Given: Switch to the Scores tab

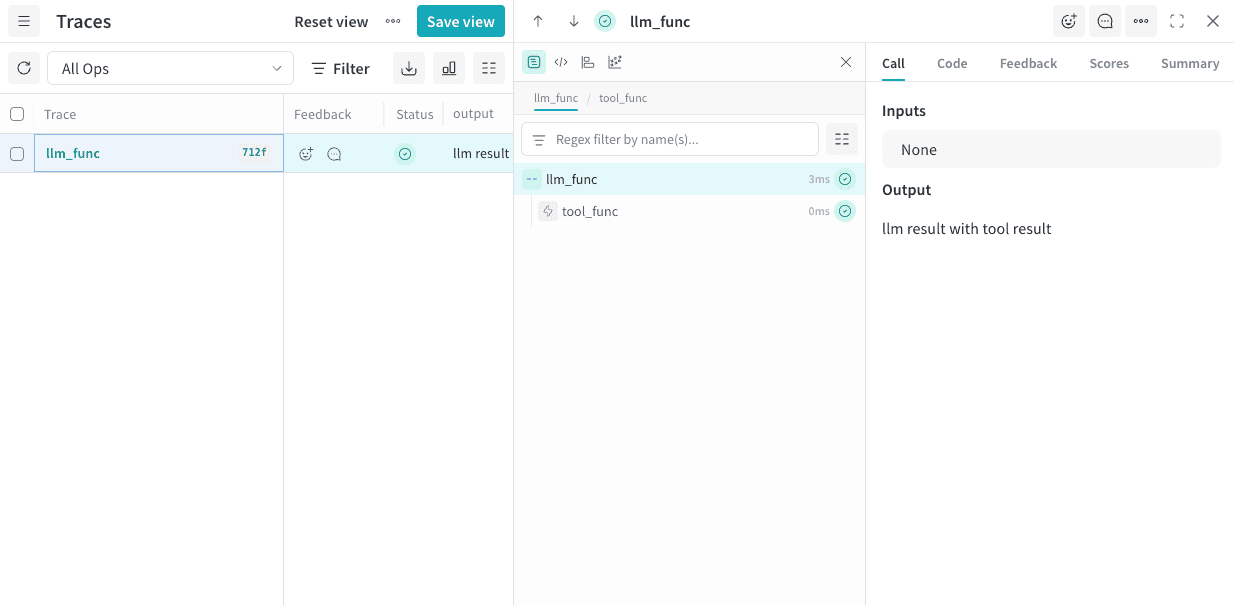Looking at the screenshot, I should coord(1109,63).
